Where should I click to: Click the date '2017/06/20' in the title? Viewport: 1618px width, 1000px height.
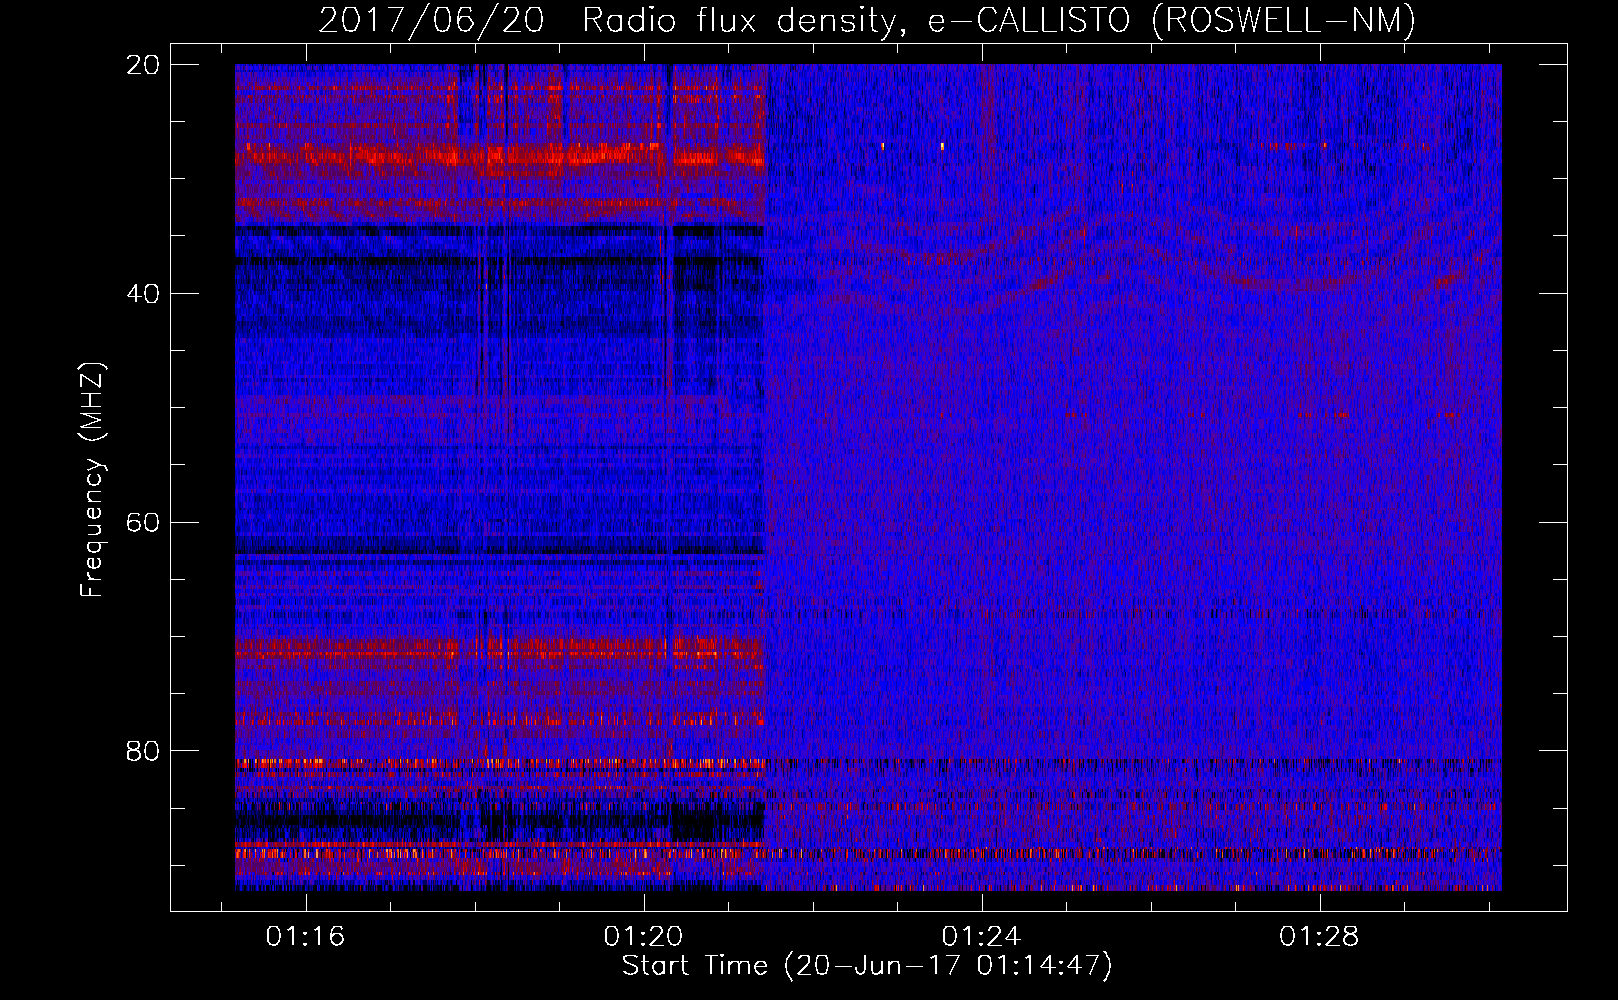tap(431, 20)
